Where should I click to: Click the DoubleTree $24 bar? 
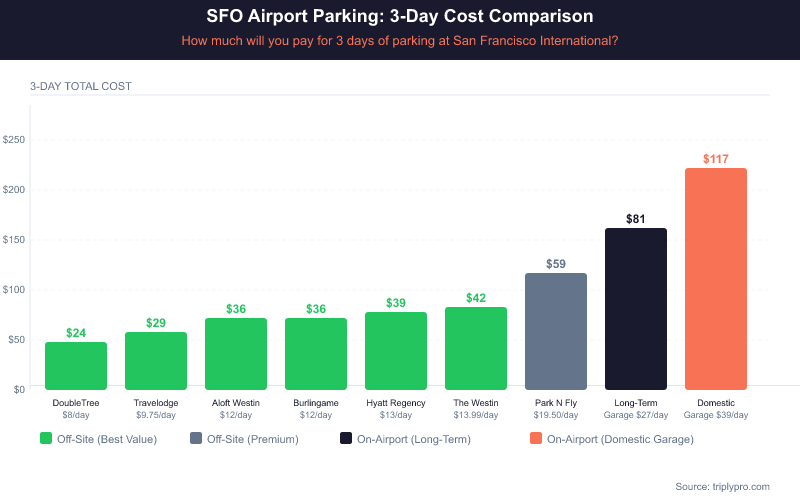76,366
